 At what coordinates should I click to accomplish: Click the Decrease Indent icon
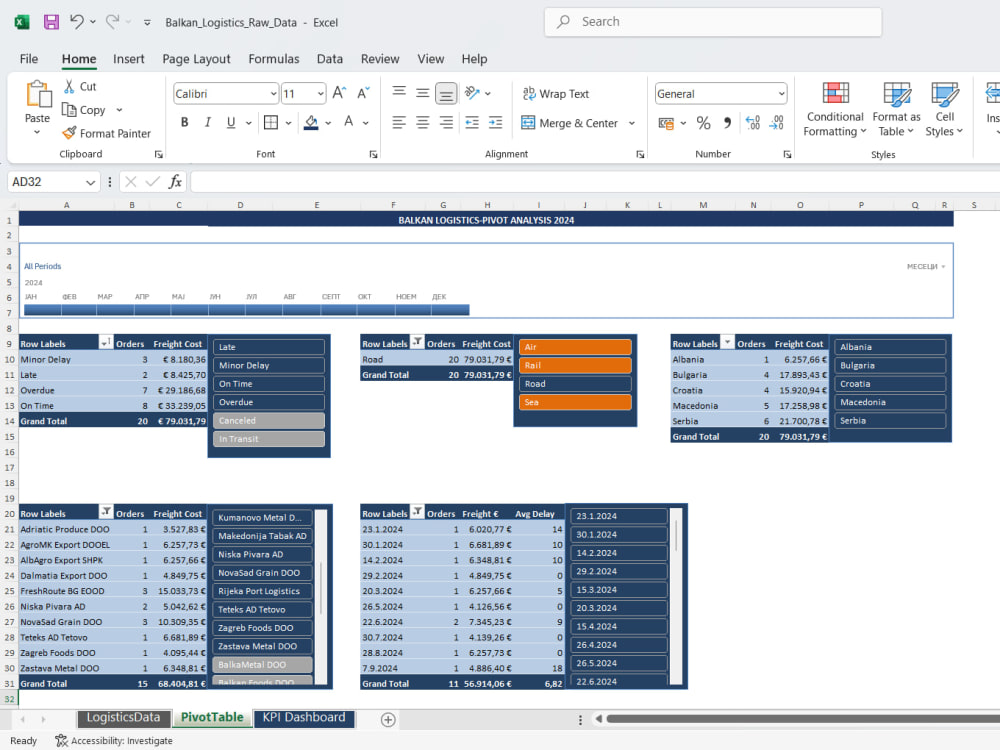472,122
